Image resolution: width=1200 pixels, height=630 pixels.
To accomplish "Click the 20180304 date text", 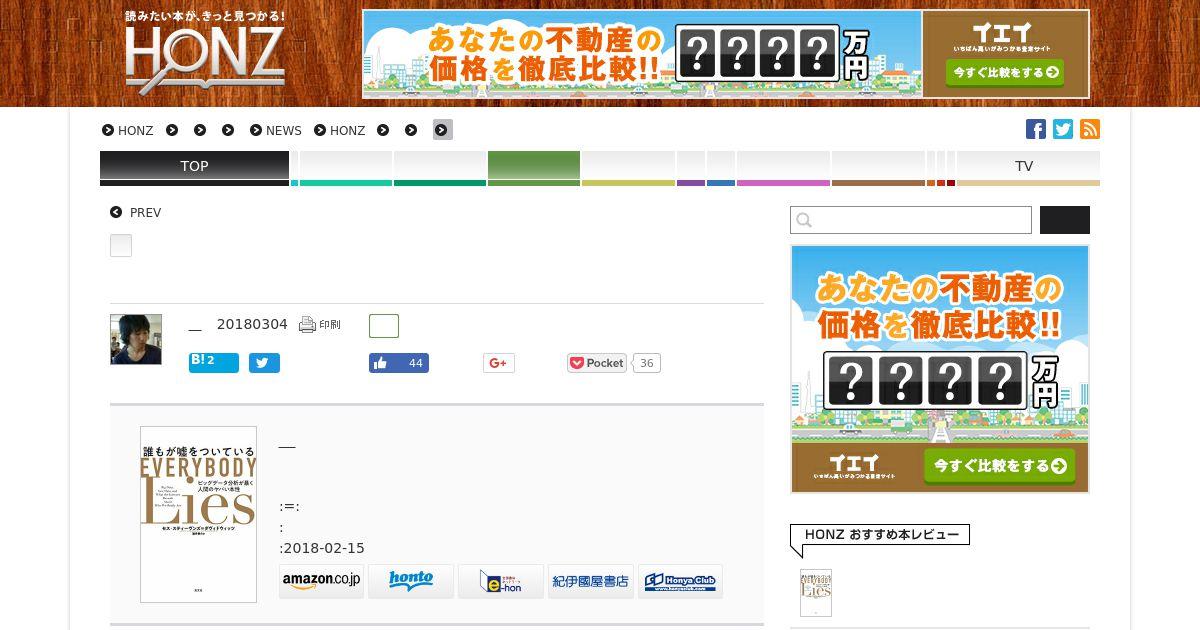I will coord(252,324).
